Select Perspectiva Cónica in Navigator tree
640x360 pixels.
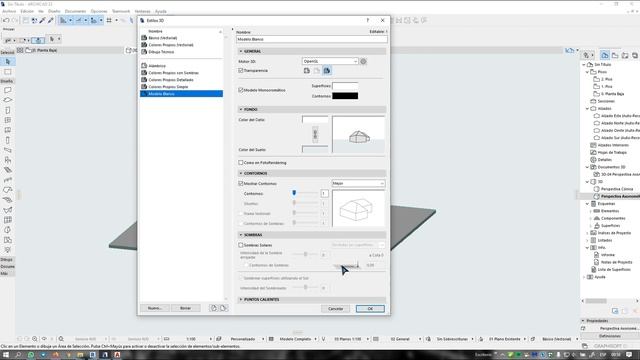click(617, 189)
